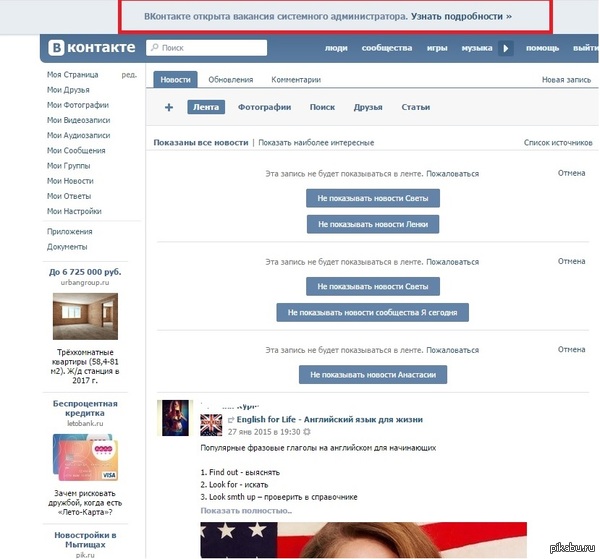Open Список источников link
The width and height of the screenshot is (600, 559).
tap(557, 143)
